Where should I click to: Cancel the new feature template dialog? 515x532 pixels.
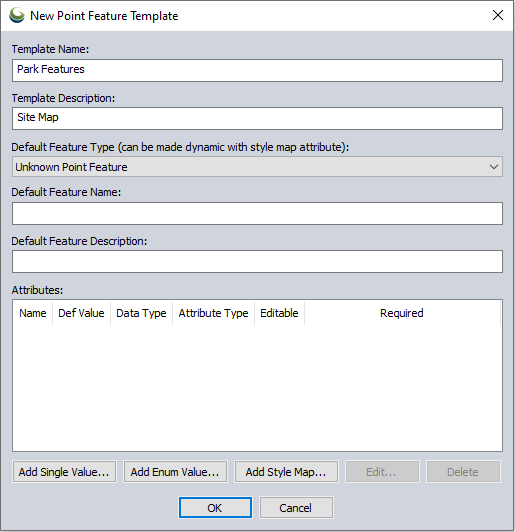[x=296, y=508]
